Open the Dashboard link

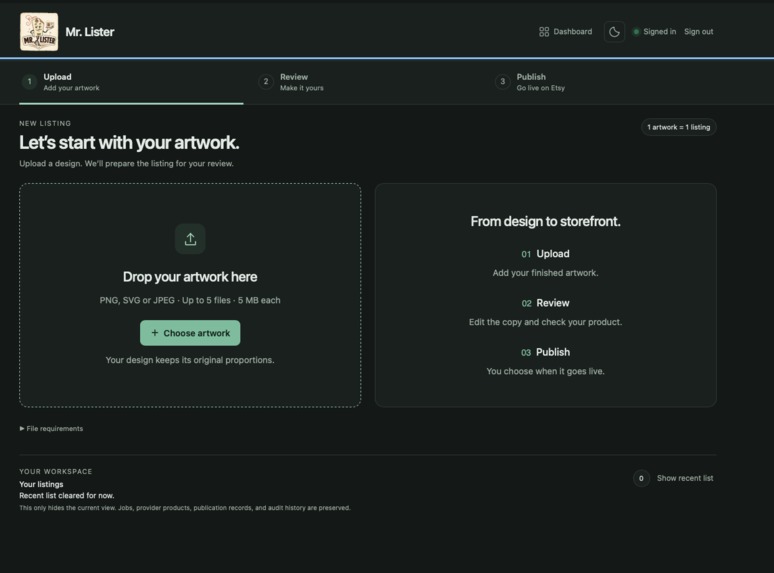click(566, 32)
